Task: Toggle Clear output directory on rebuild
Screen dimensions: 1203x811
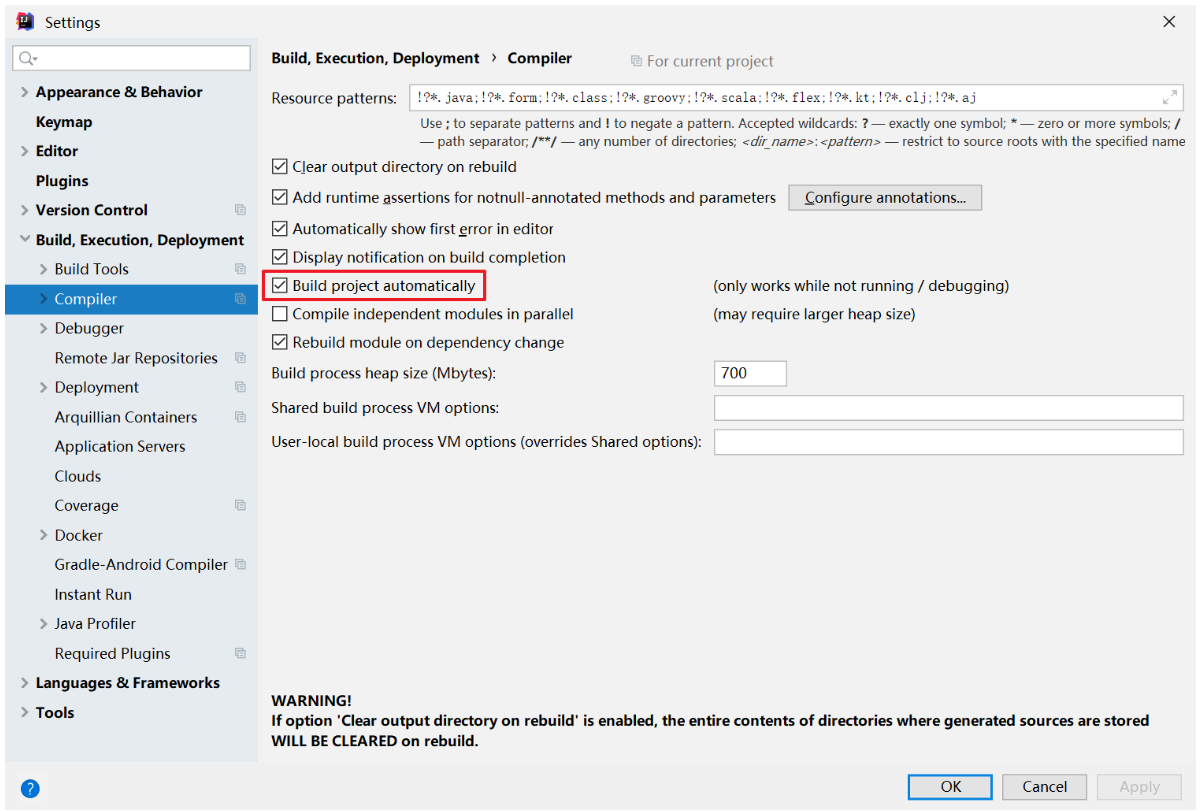Action: click(280, 167)
